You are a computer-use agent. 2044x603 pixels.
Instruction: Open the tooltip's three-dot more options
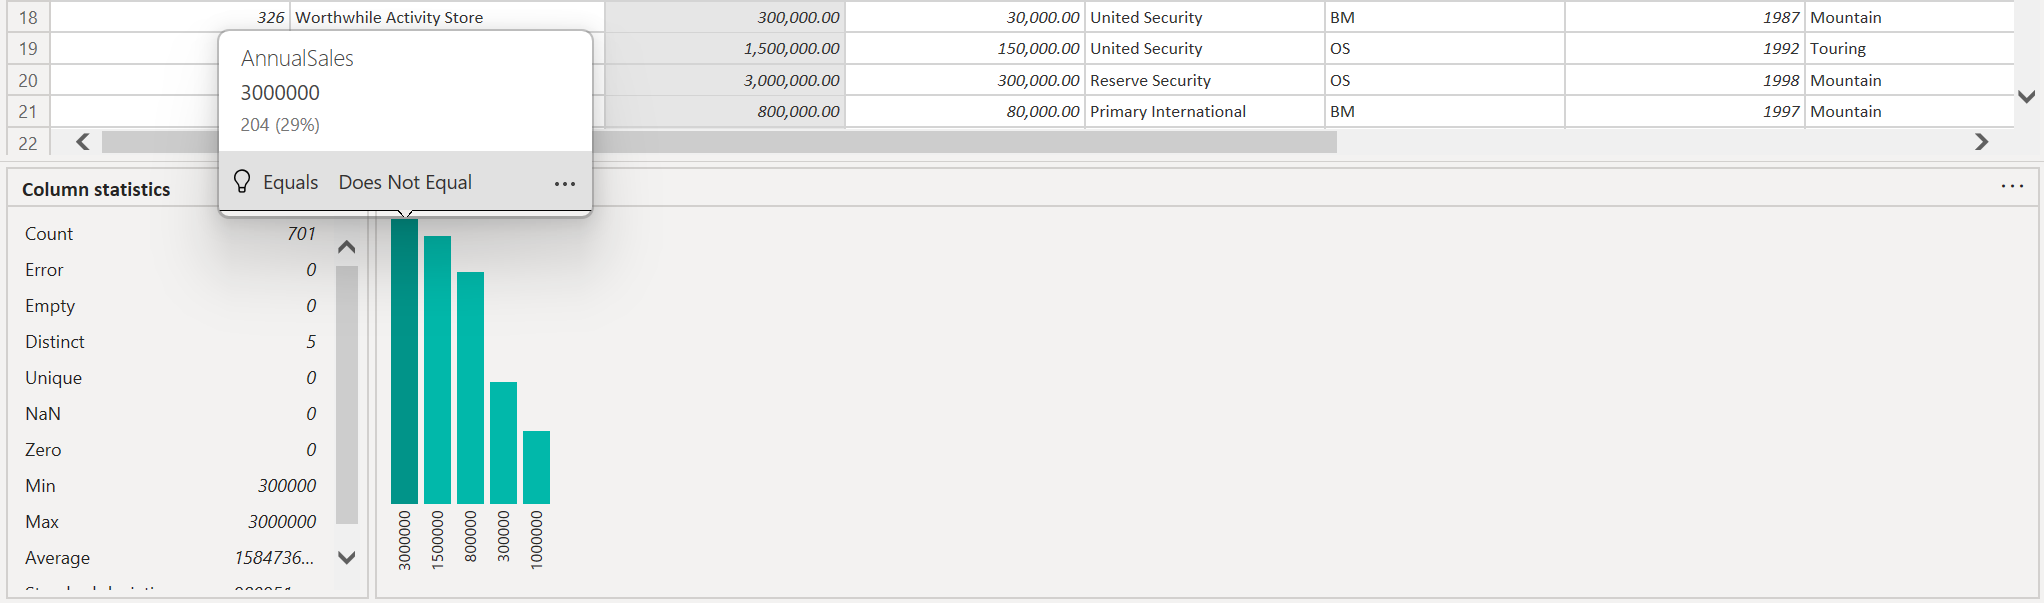[x=565, y=183]
